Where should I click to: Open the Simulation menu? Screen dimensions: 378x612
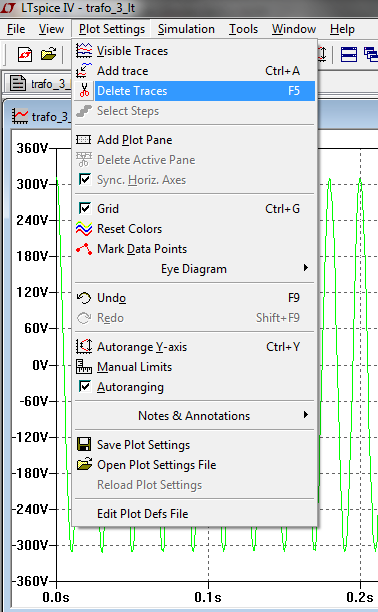tap(186, 29)
